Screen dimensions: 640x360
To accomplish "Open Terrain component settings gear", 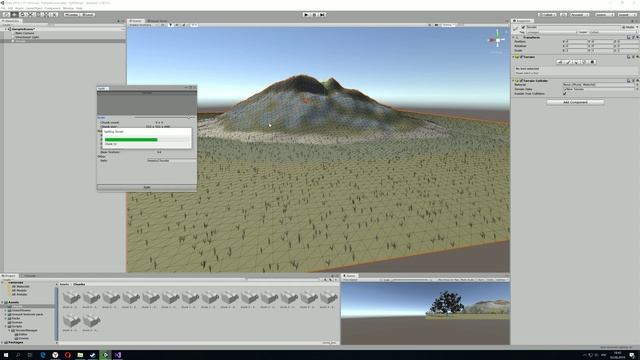I will coord(637,57).
